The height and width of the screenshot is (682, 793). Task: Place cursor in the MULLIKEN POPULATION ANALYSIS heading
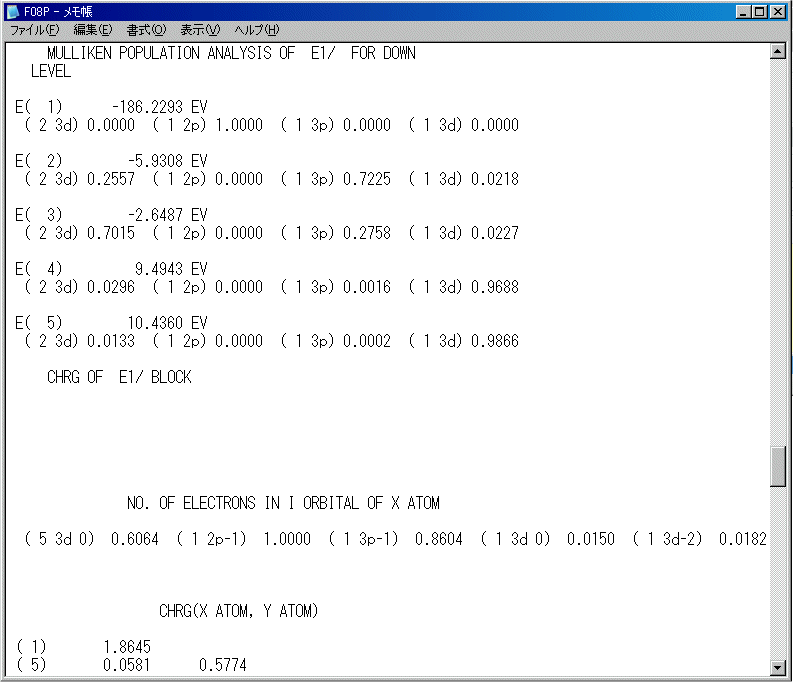pyautogui.click(x=230, y=53)
